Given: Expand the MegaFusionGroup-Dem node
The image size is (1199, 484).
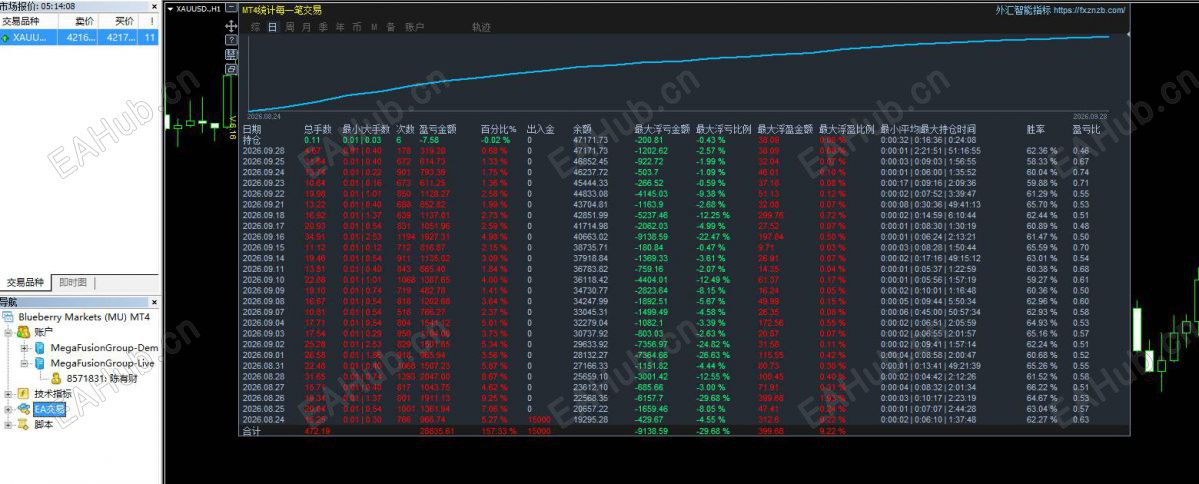Looking at the screenshot, I should (x=24, y=348).
